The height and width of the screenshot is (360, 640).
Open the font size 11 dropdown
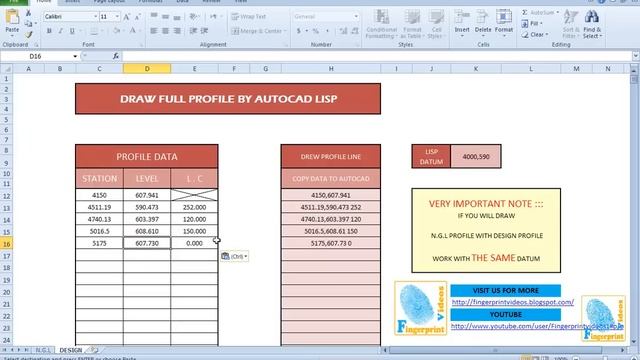tap(118, 17)
